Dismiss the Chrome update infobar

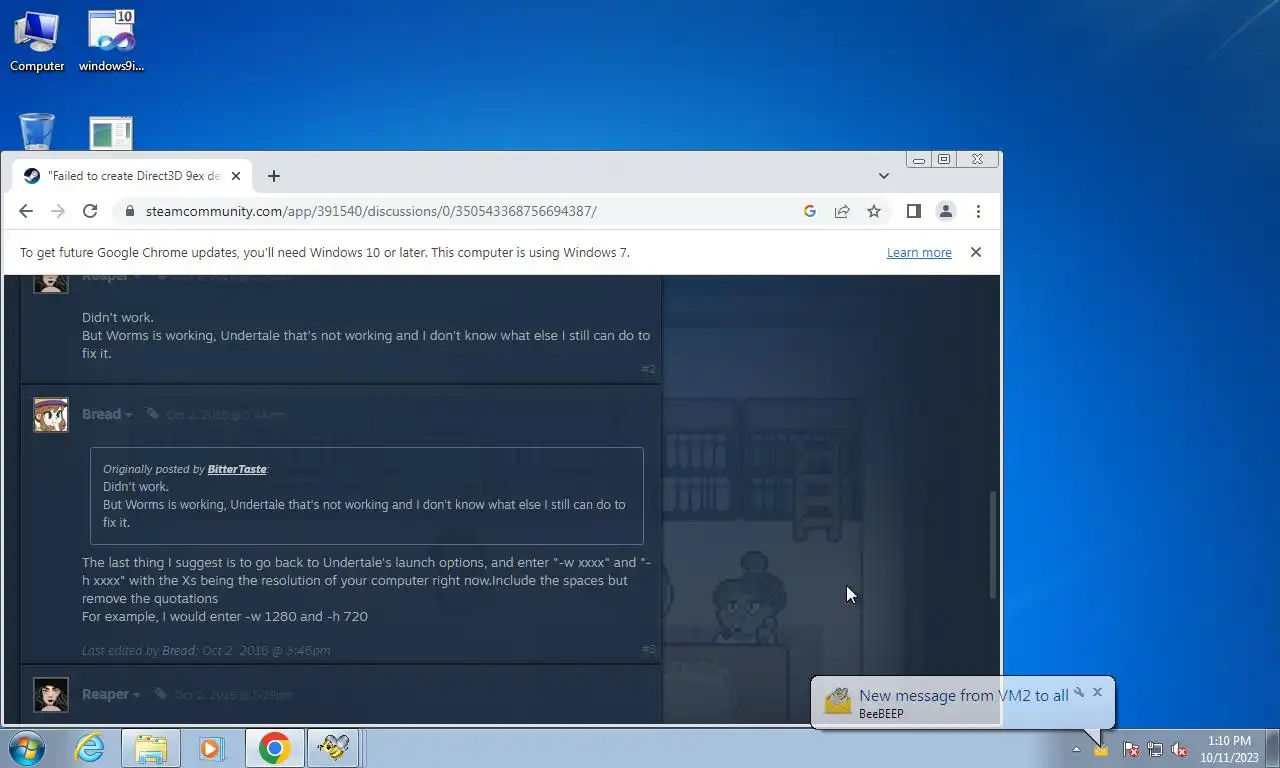click(x=976, y=252)
